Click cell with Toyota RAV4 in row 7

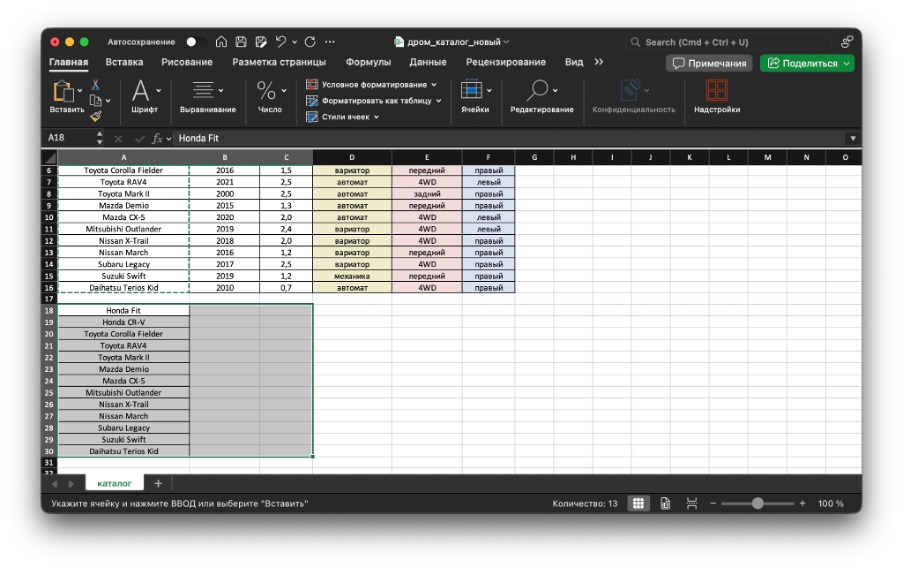coord(123,182)
